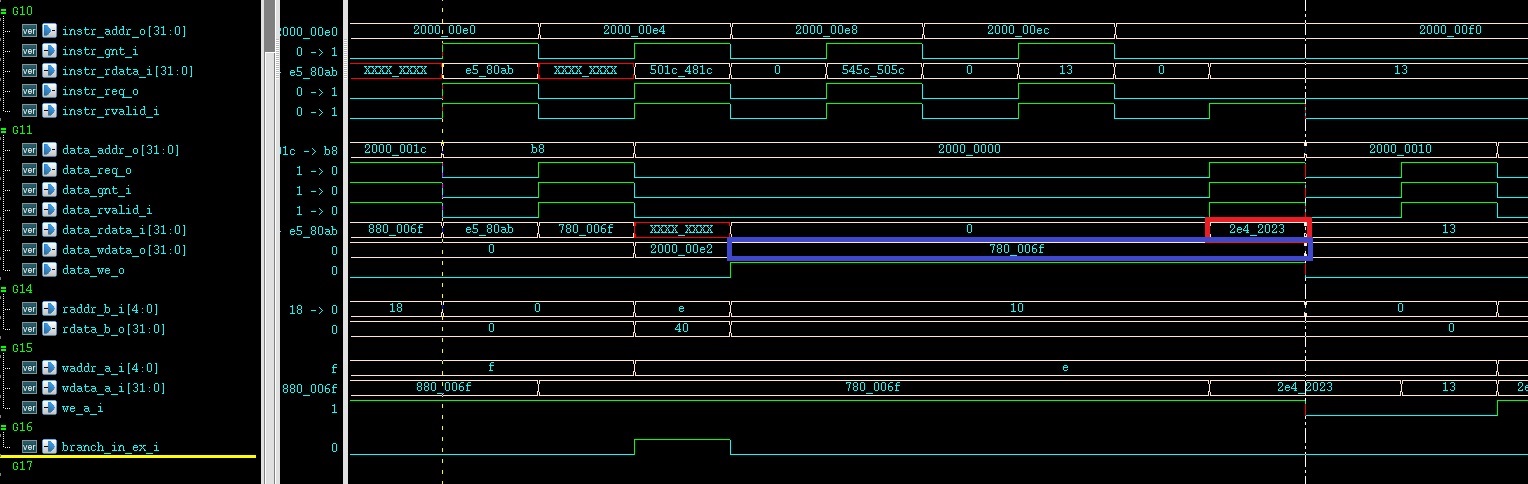Screen dimensions: 1528x484
Task: Click the bus icon beside data_rdata_i[31:0]
Action: click(48, 230)
